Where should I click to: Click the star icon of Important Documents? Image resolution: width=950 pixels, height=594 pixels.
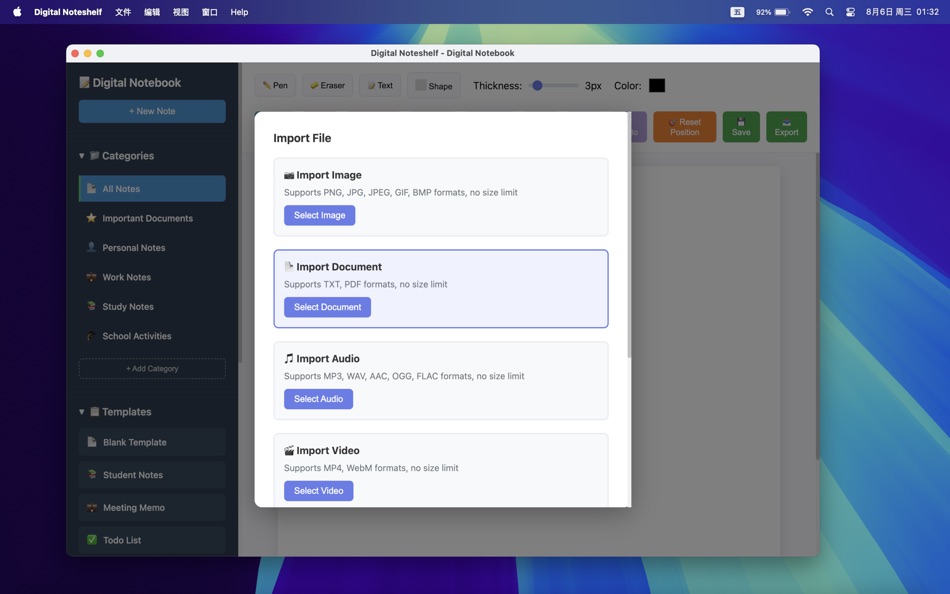point(91,218)
